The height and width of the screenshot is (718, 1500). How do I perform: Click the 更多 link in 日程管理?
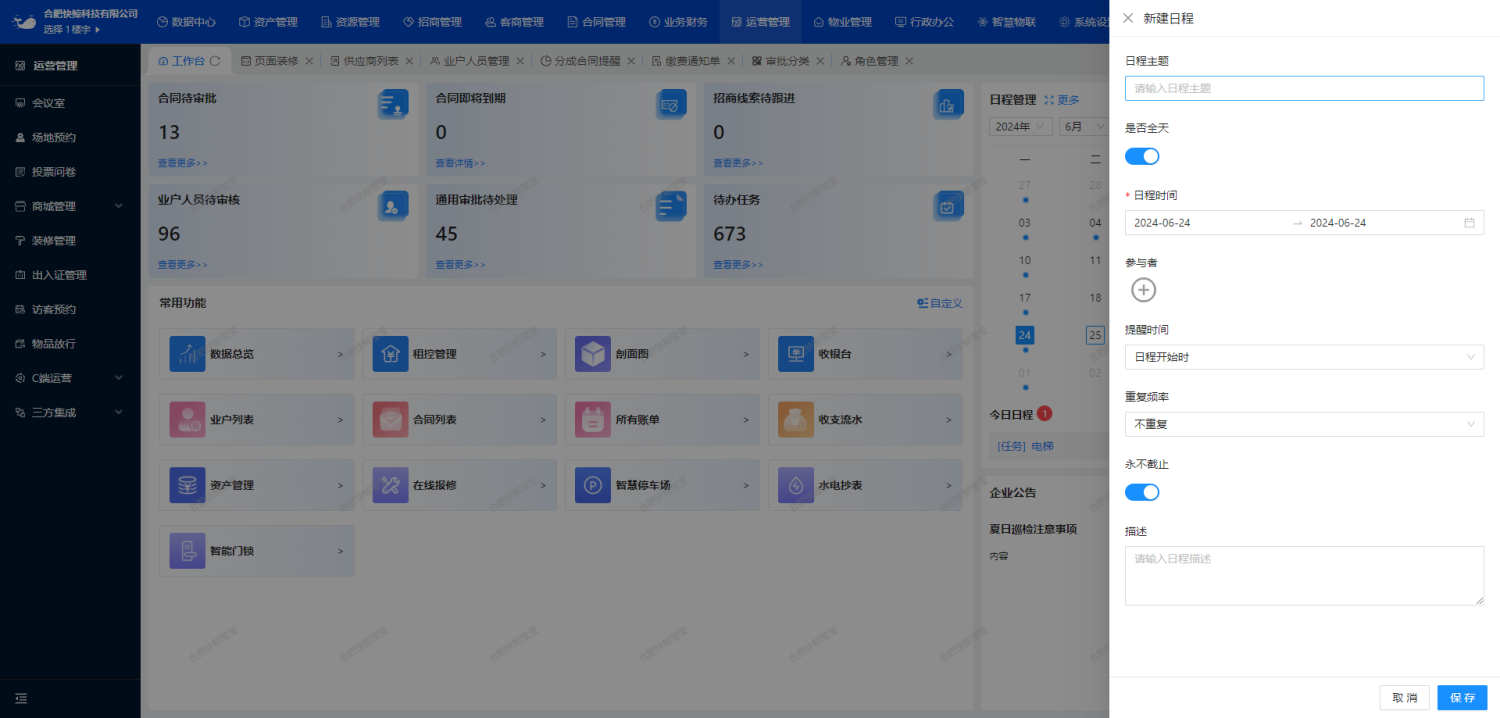coord(1062,100)
